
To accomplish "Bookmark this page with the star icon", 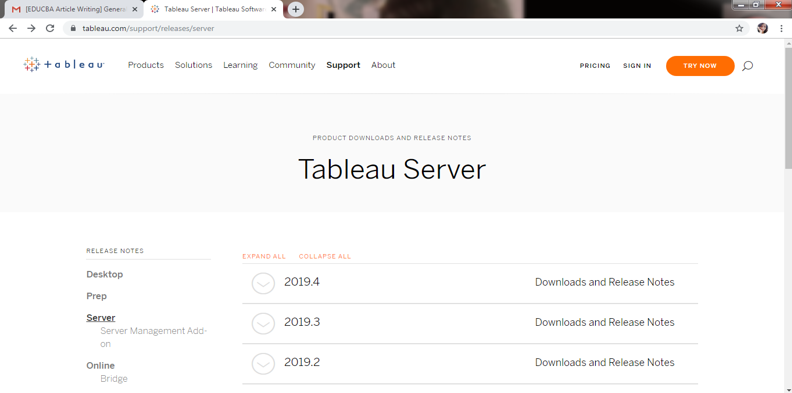I will pos(739,28).
